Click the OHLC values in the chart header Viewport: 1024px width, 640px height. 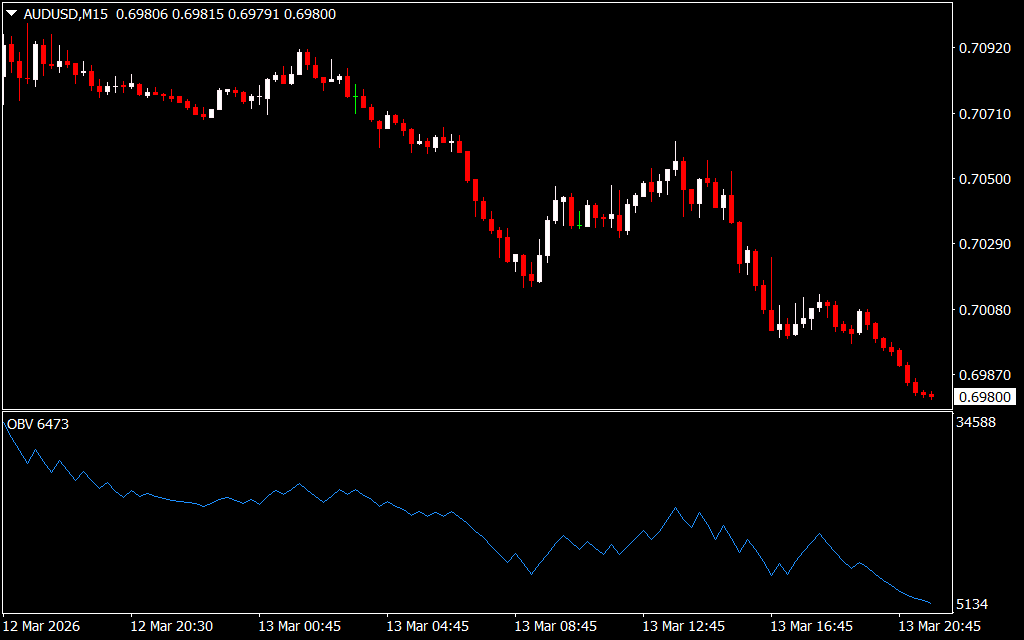coord(226,14)
